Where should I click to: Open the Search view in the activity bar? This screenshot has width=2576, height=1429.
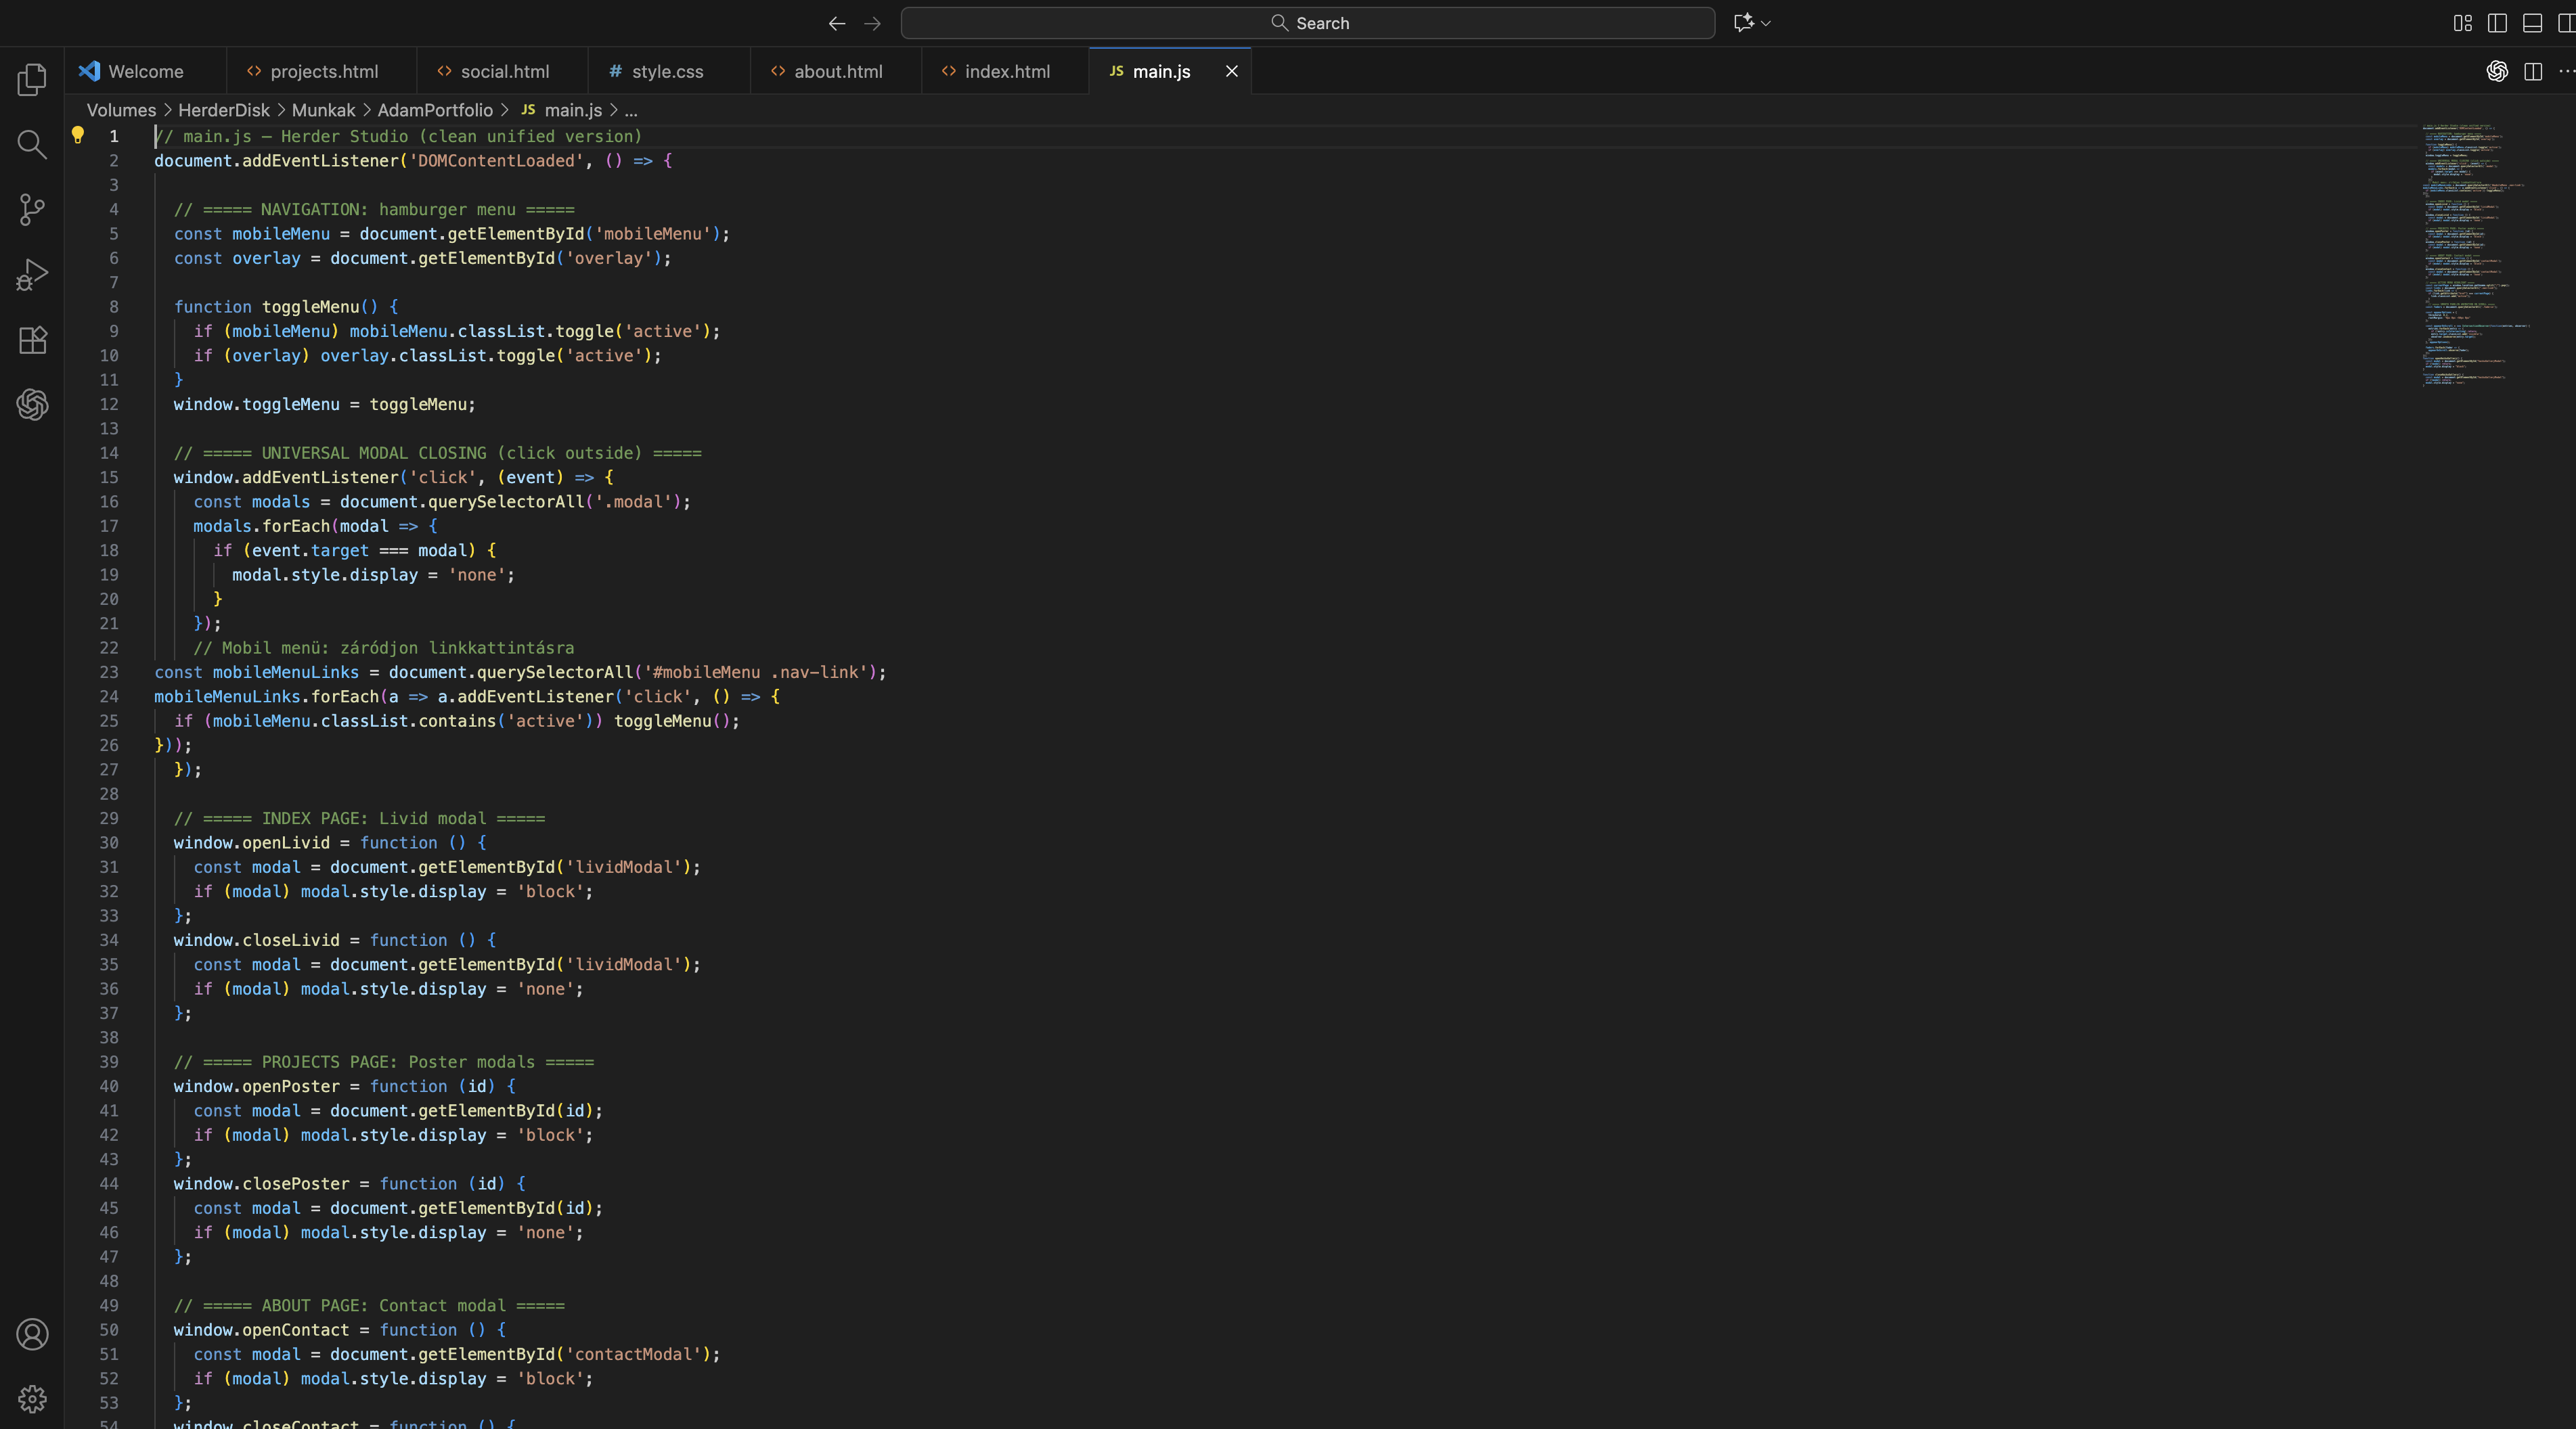point(32,145)
